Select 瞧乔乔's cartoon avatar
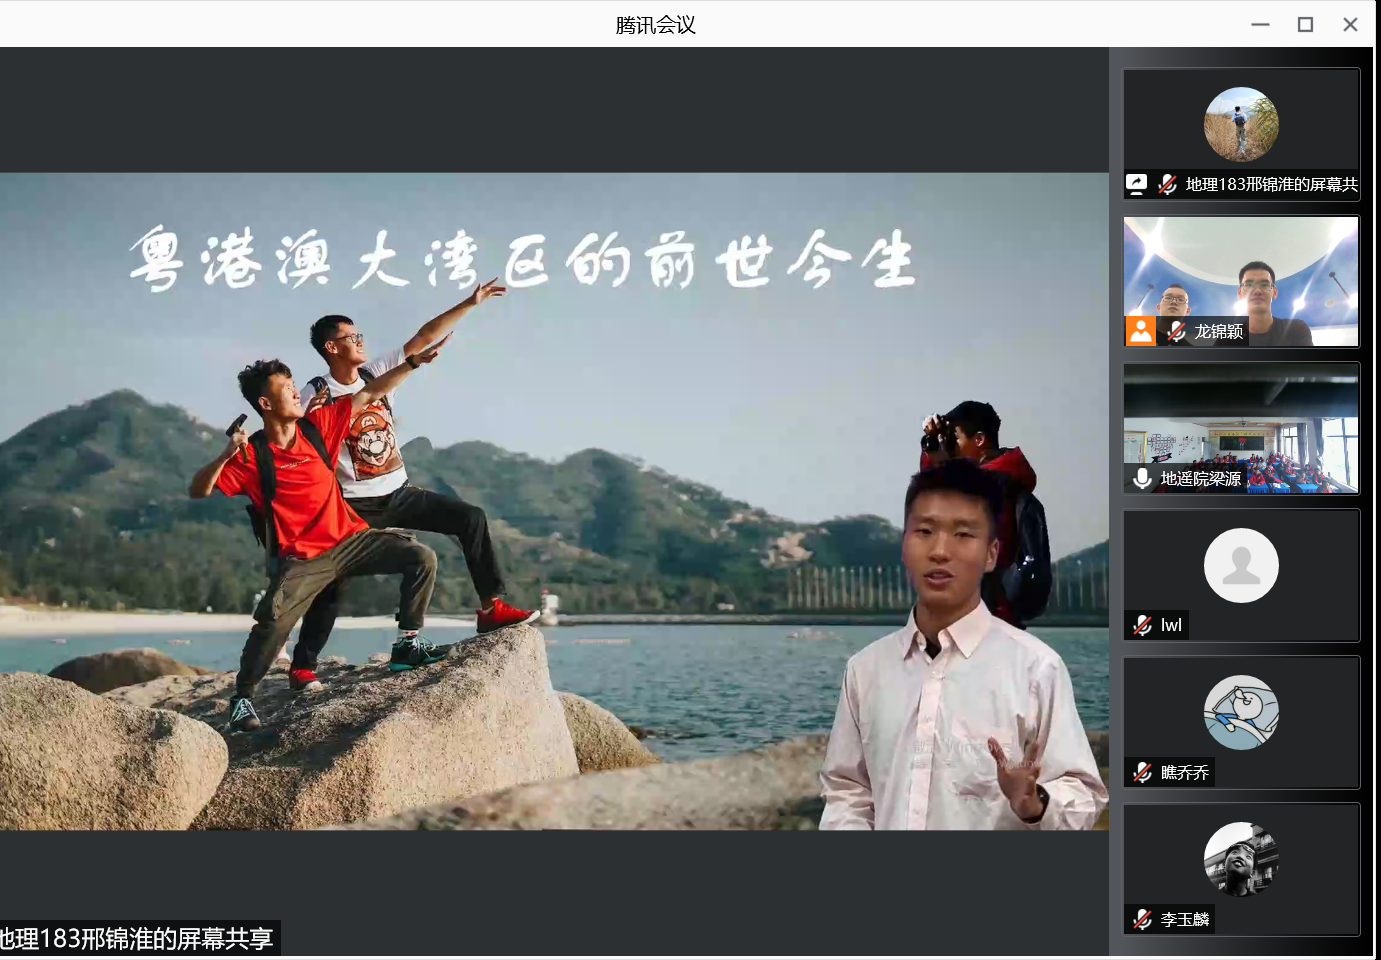 click(x=1241, y=713)
